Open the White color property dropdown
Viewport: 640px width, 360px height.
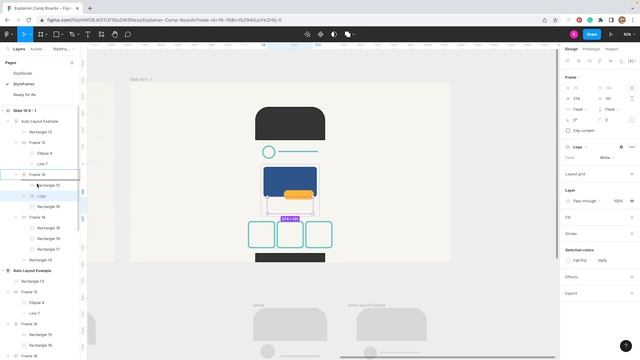coord(607,158)
